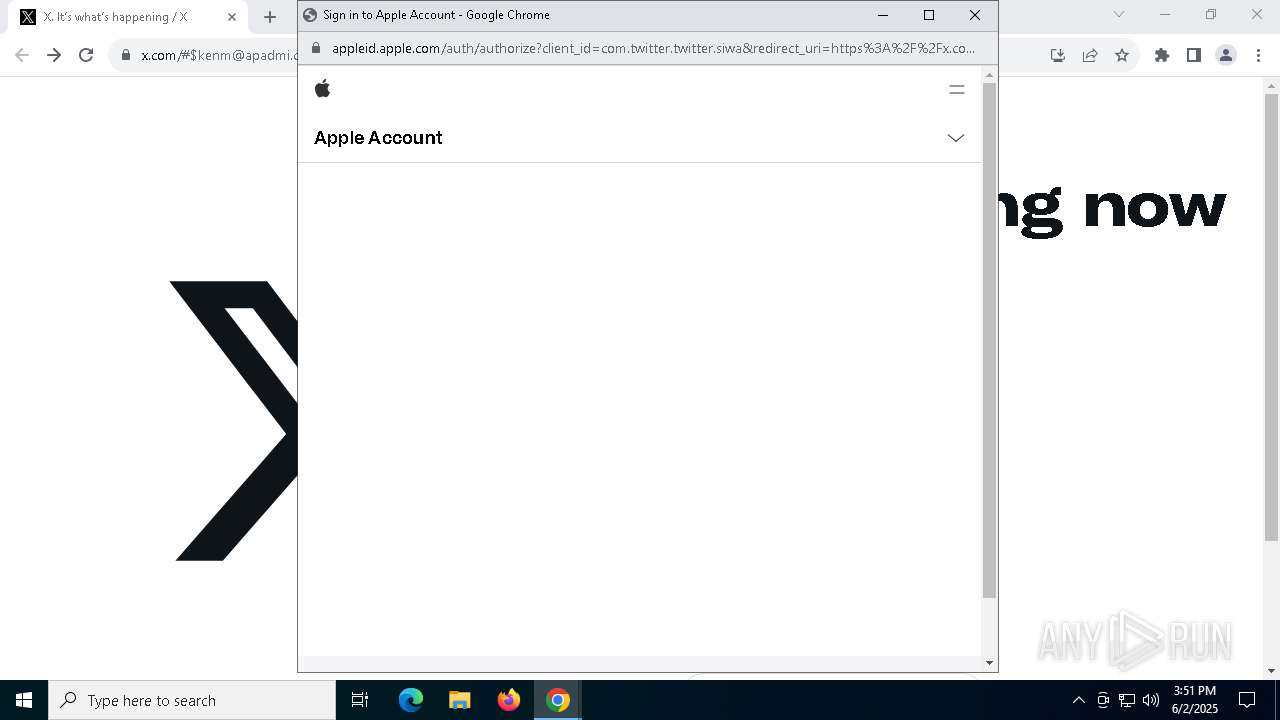View site info lock in popup address bar

(316, 48)
